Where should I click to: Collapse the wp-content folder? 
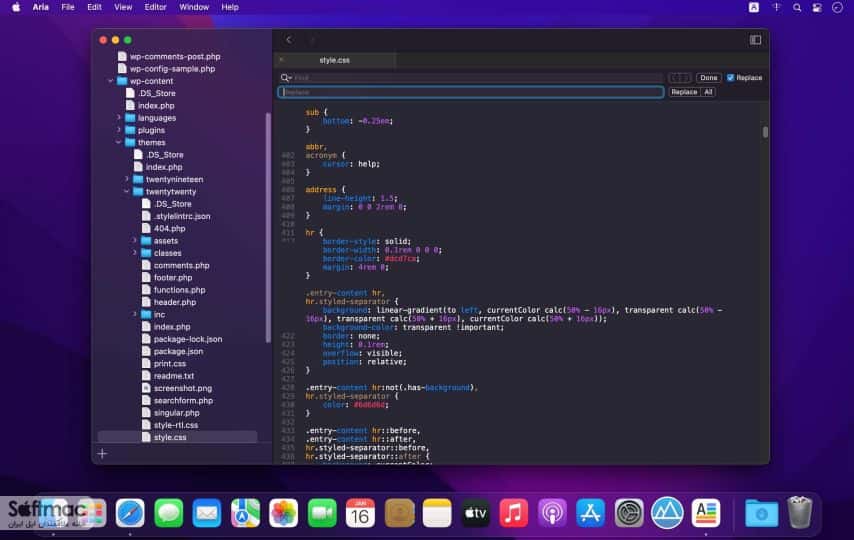click(111, 81)
